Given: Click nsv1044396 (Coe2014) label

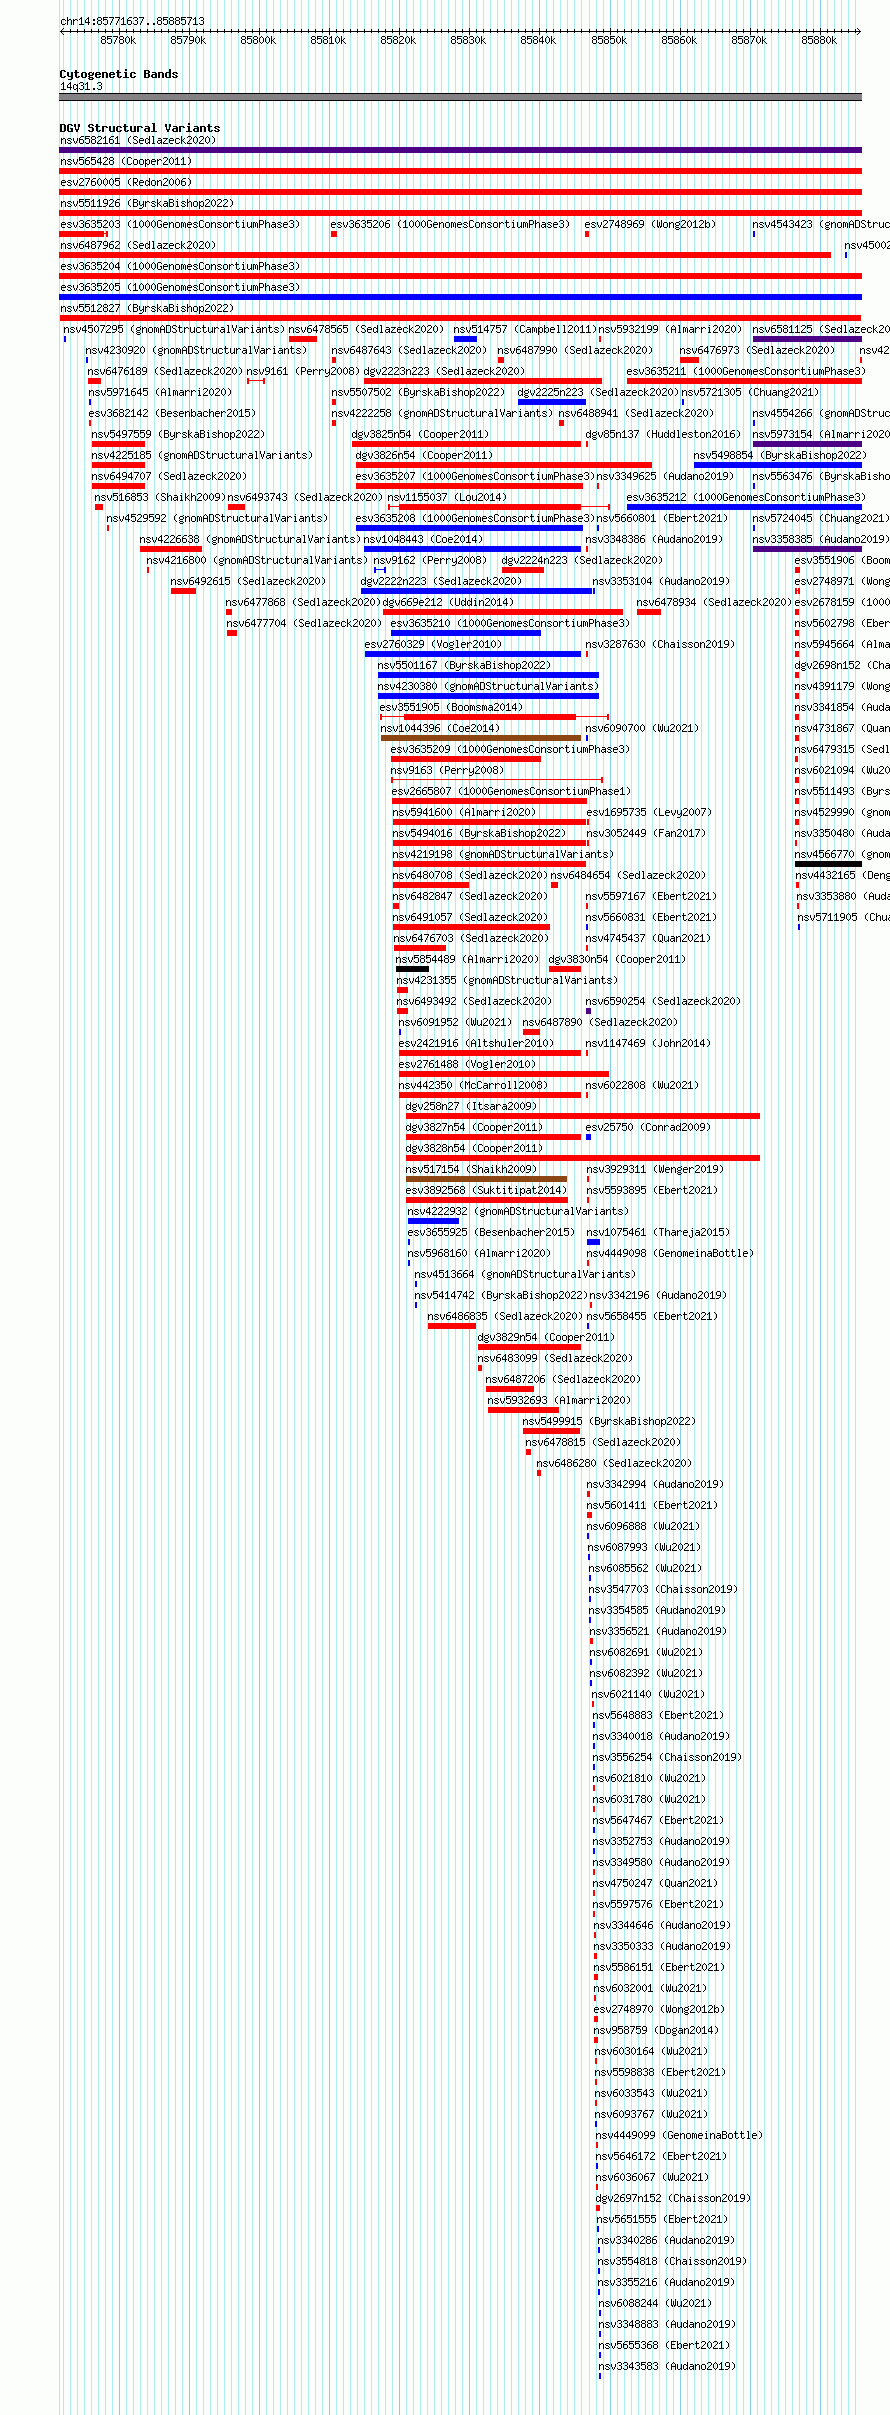Looking at the screenshot, I should point(440,728).
